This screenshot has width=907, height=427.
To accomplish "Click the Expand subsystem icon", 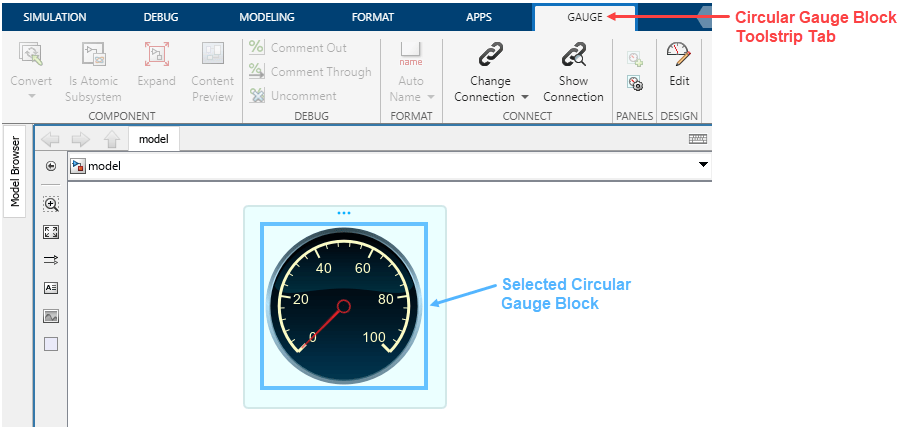I will pyautogui.click(x=156, y=54).
